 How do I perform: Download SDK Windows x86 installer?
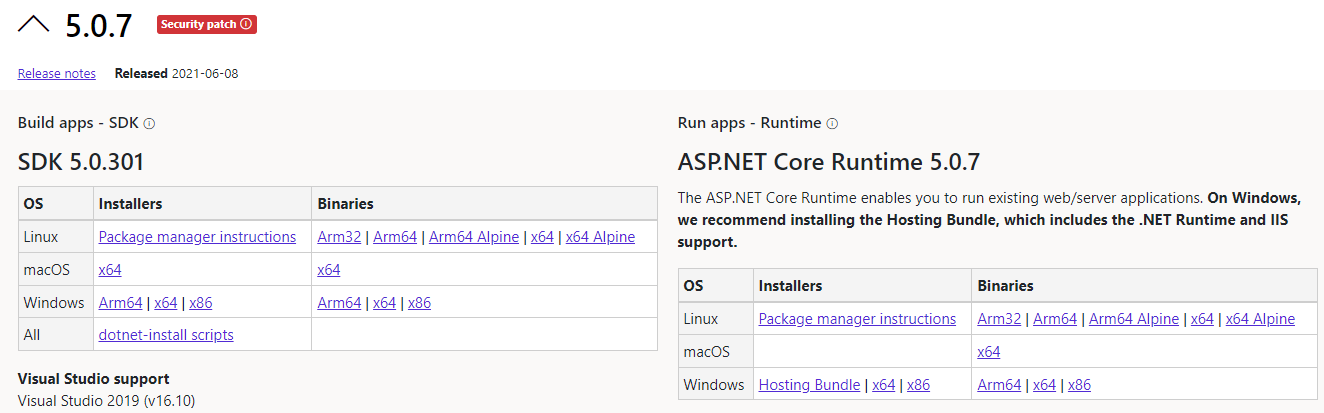[201, 303]
